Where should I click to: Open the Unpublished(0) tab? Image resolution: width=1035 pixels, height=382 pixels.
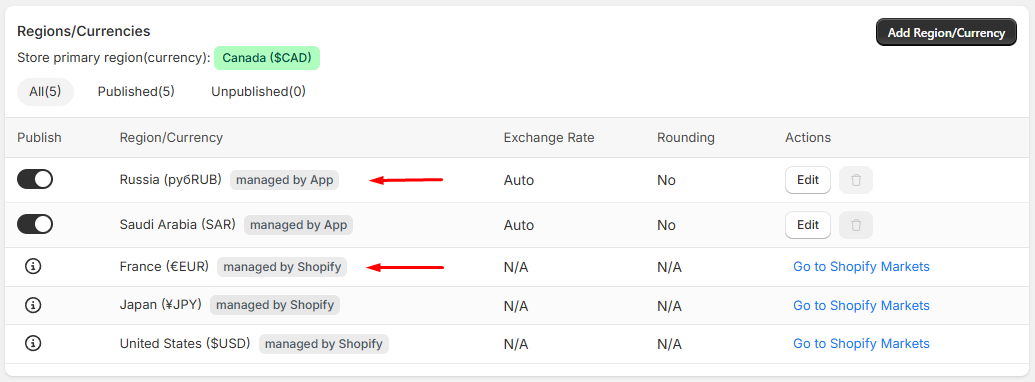coord(258,92)
